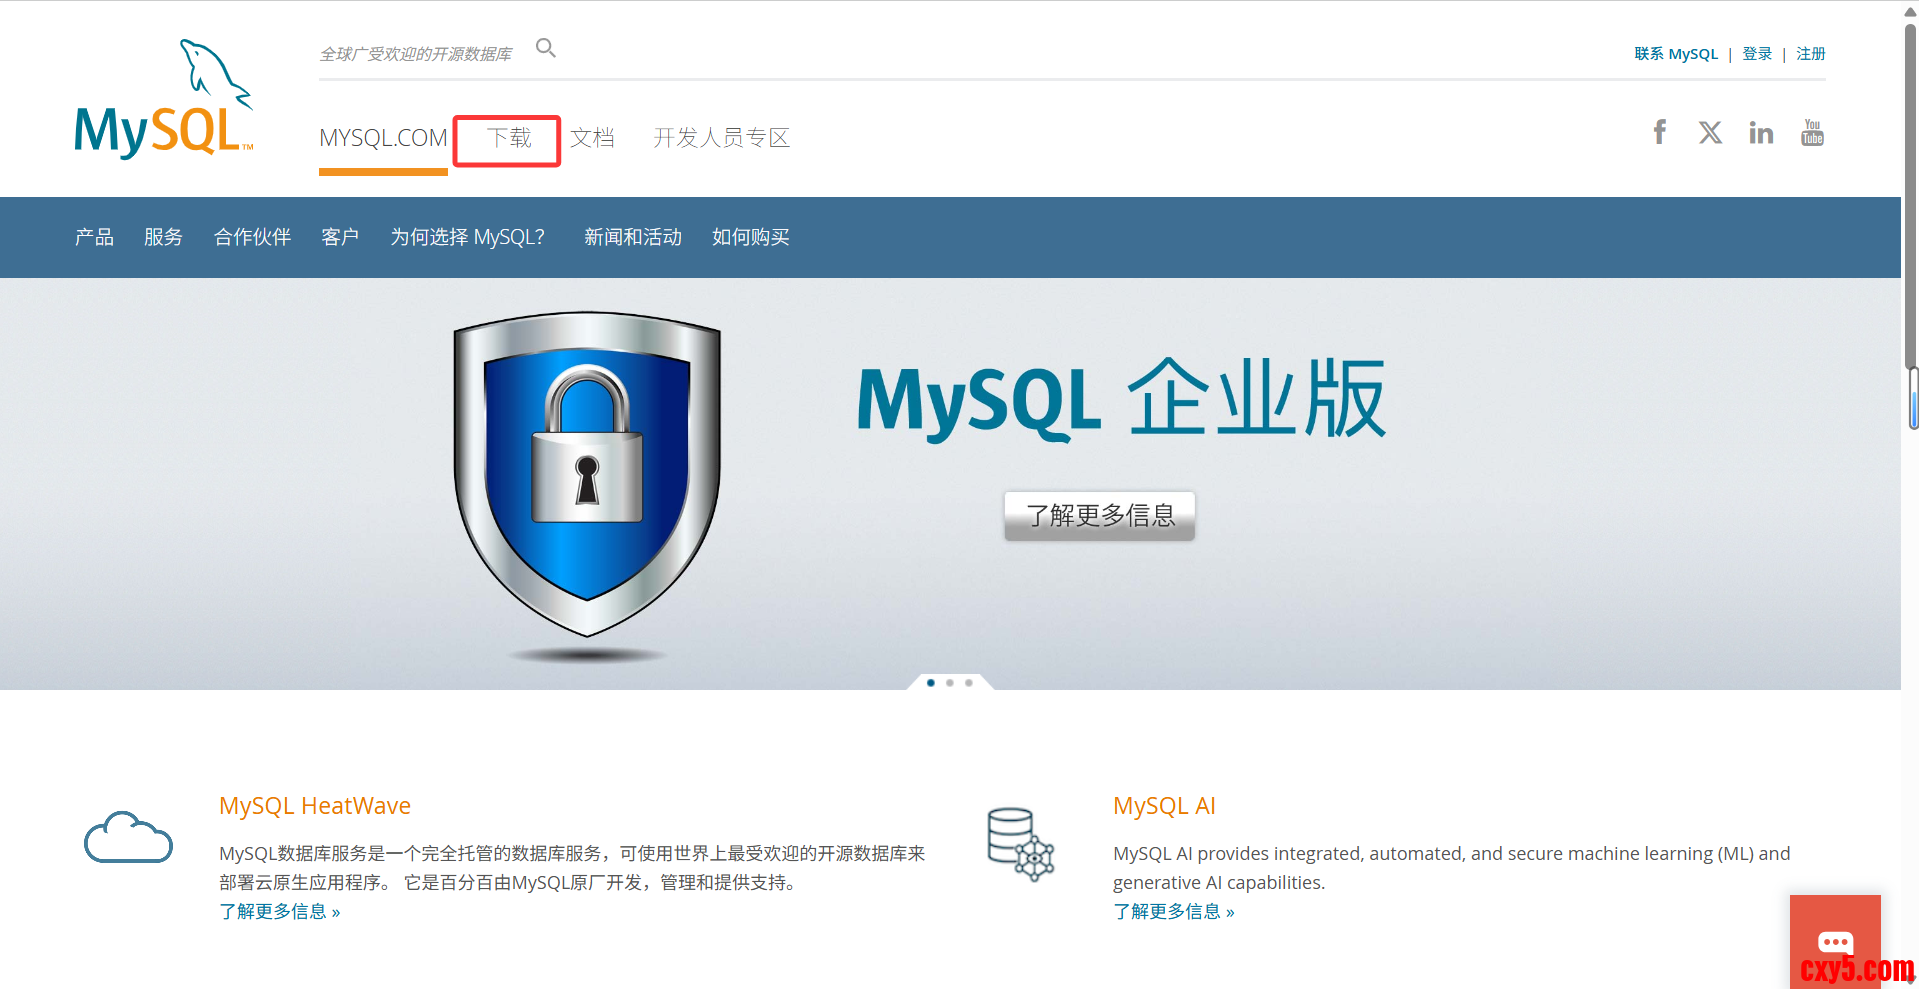Click the HeatWave cloud icon
The height and width of the screenshot is (989, 1919).
(129, 837)
